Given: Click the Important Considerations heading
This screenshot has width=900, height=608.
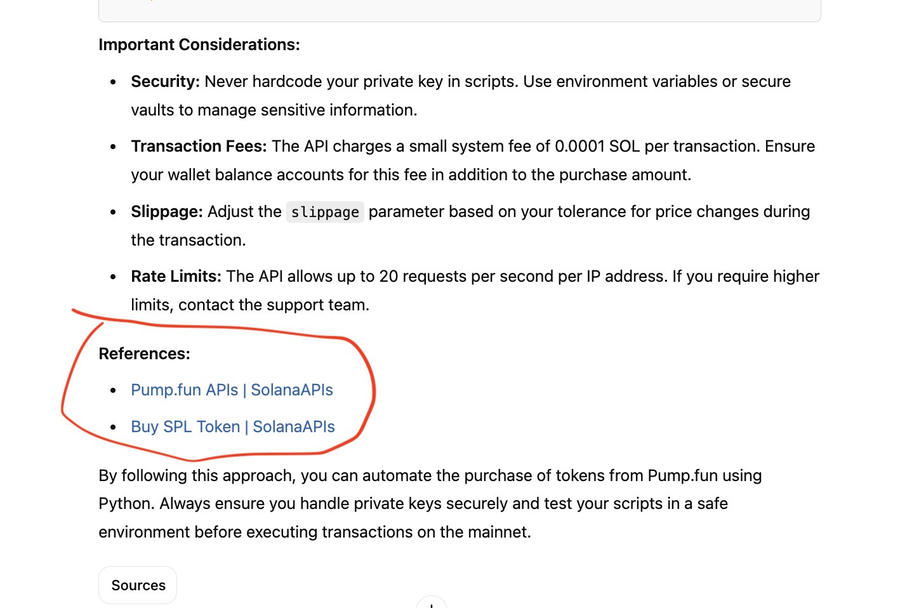Looking at the screenshot, I should [199, 45].
